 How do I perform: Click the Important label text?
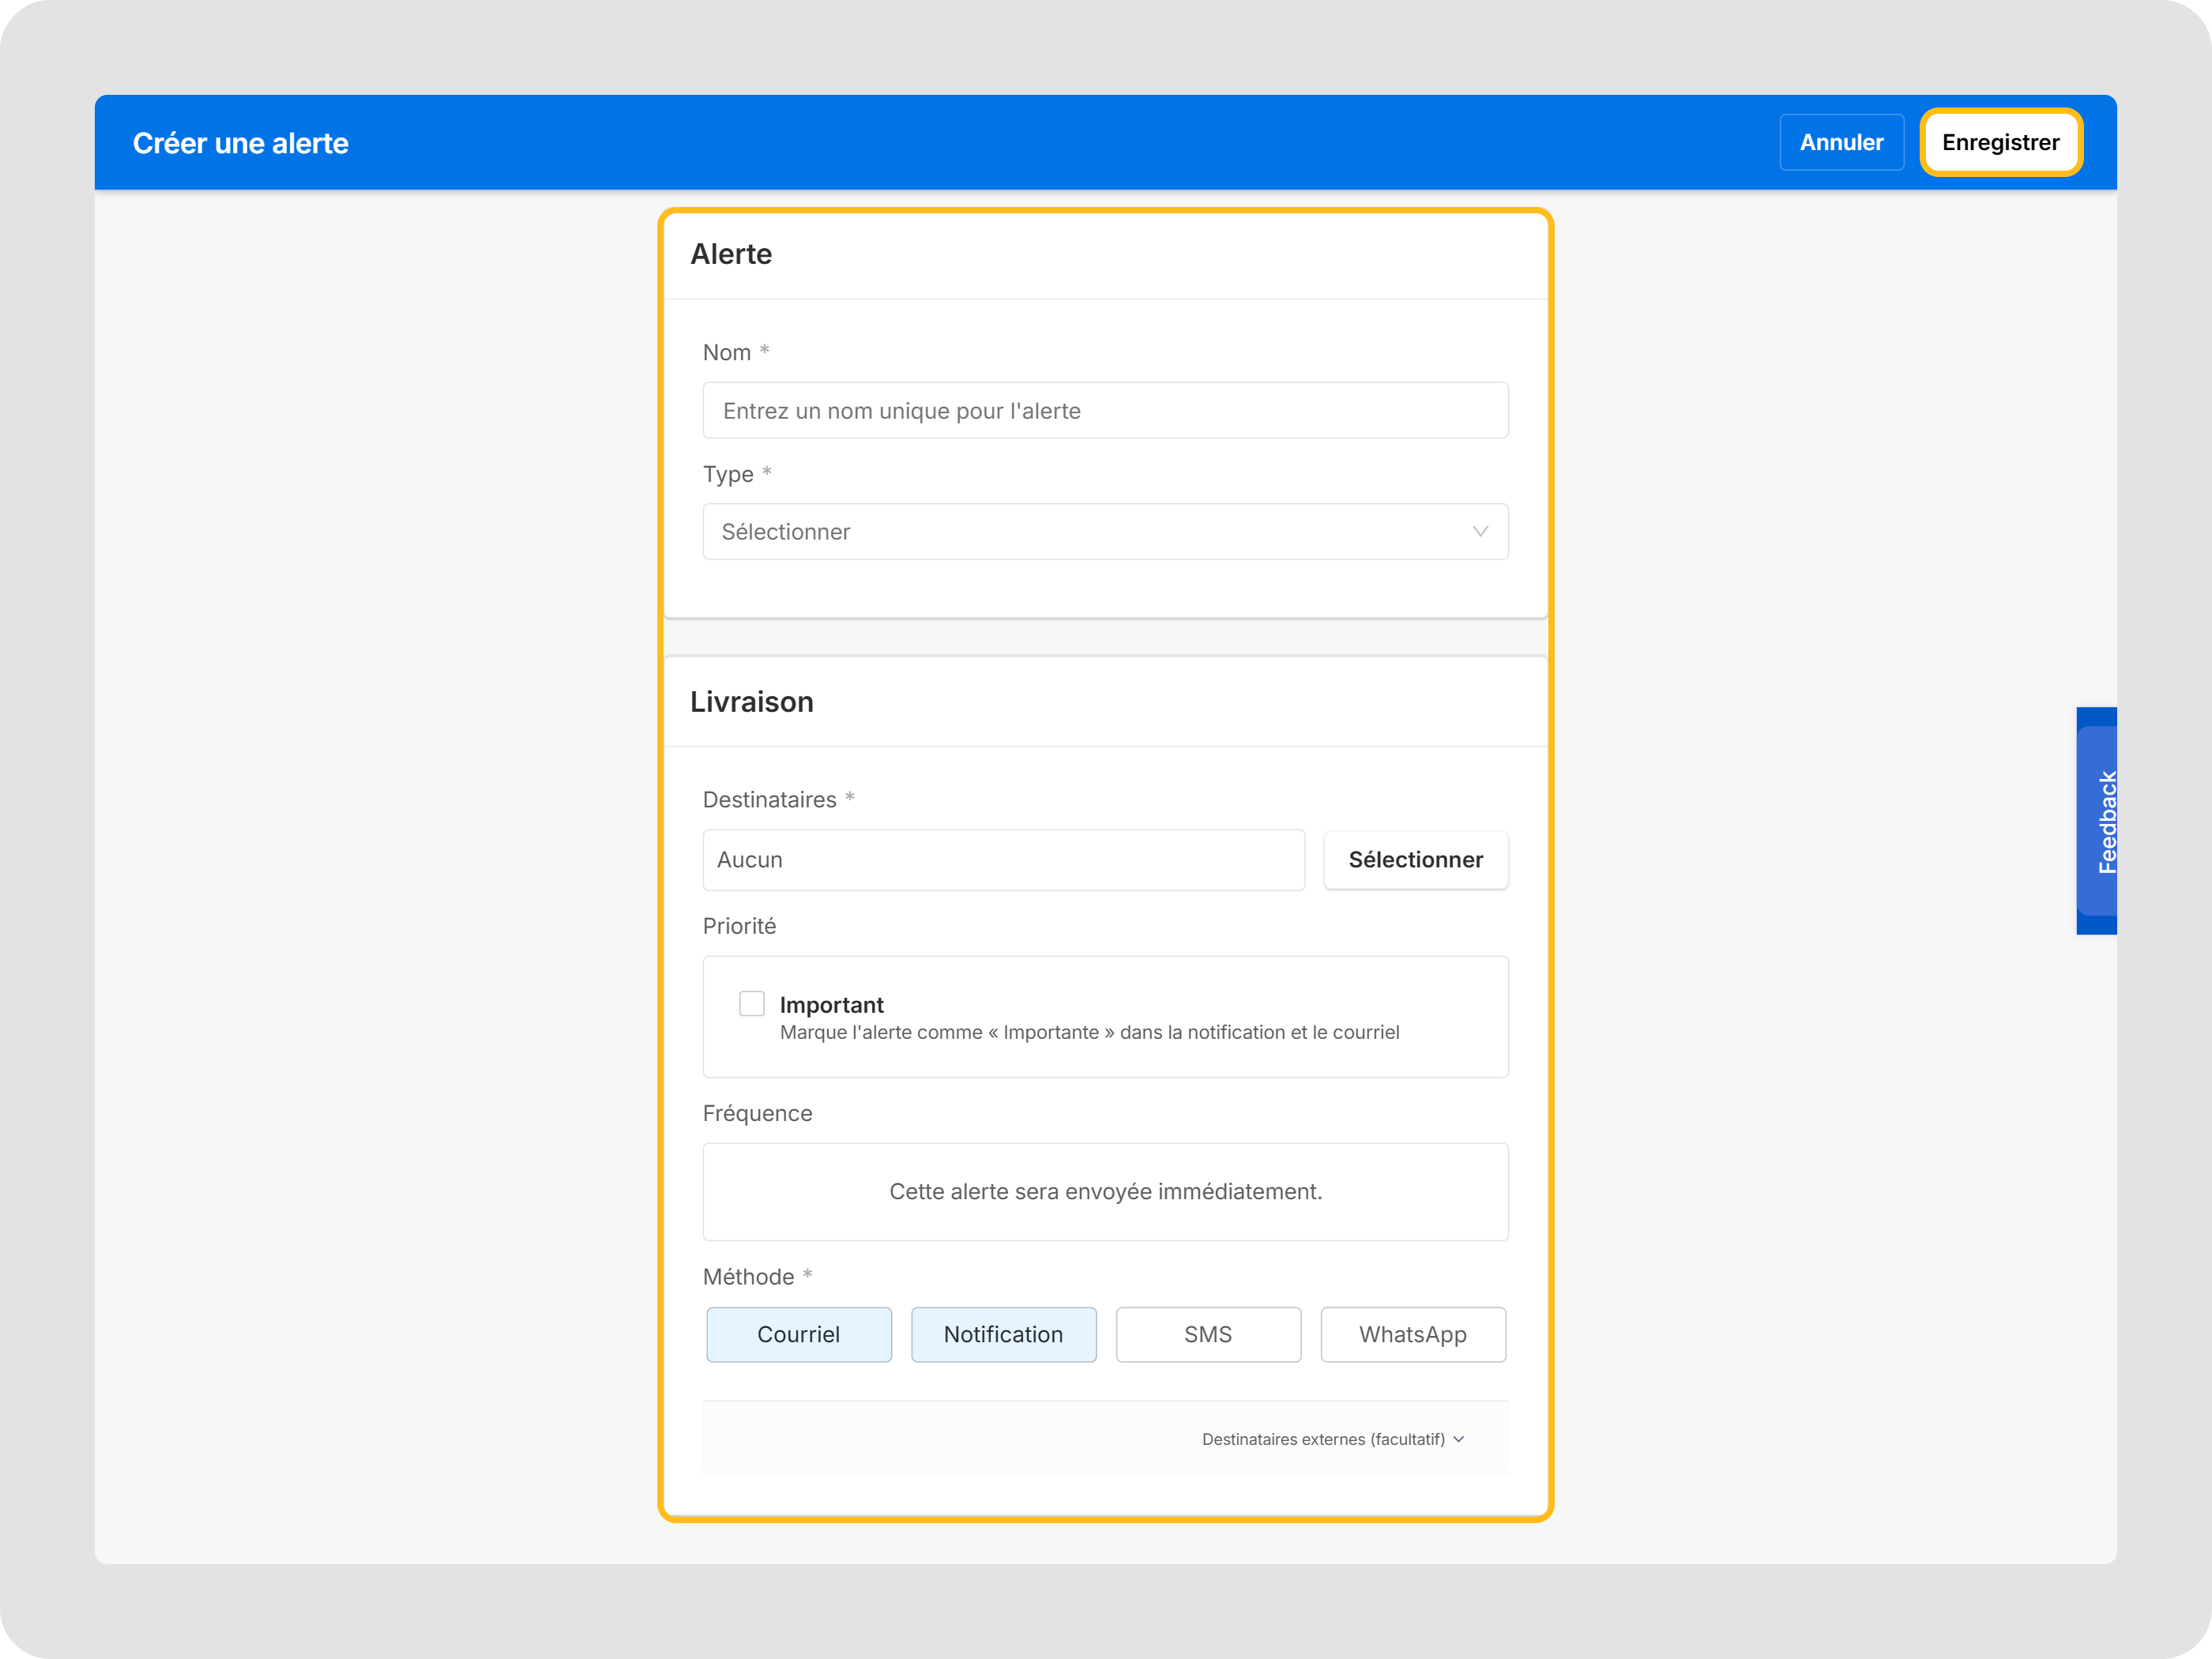click(x=831, y=1004)
